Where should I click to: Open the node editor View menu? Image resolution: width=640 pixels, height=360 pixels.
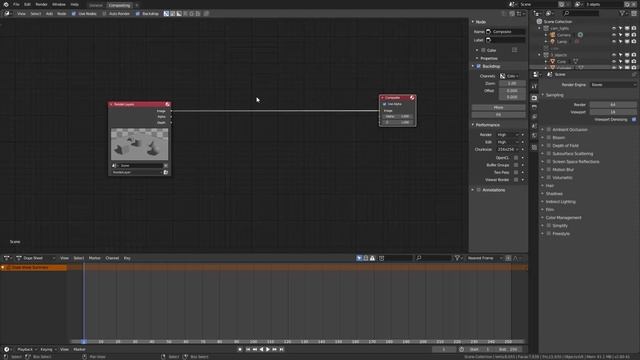[x=21, y=13]
